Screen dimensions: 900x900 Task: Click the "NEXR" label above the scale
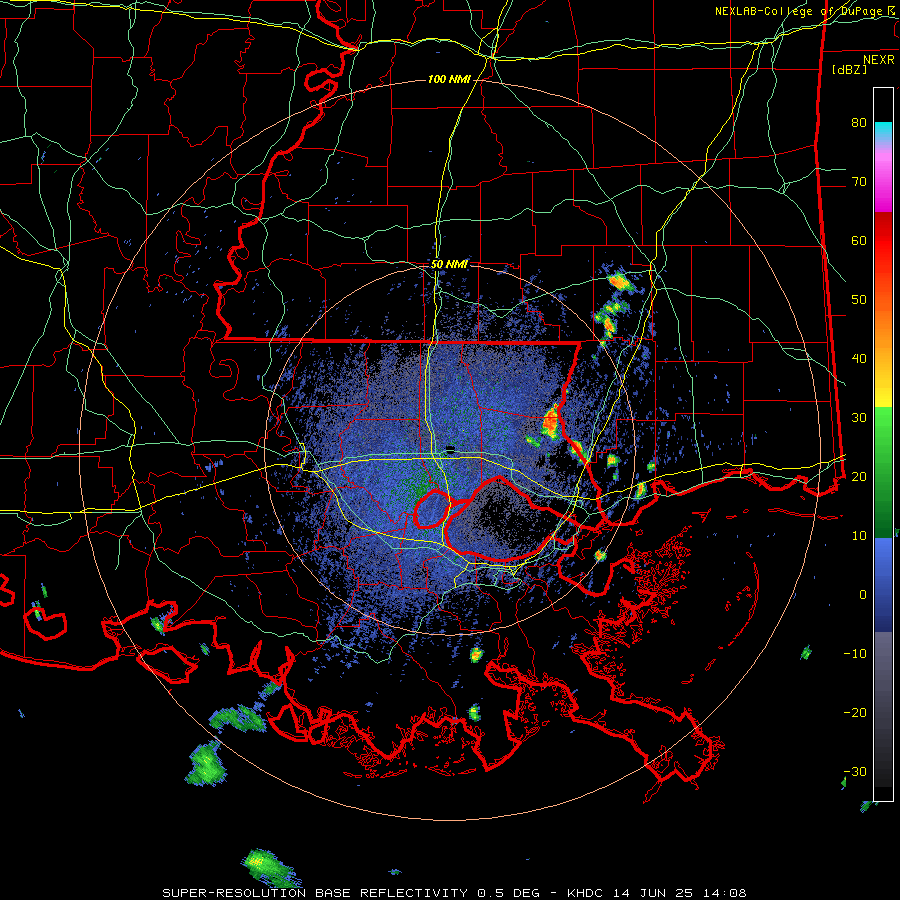coord(879,60)
